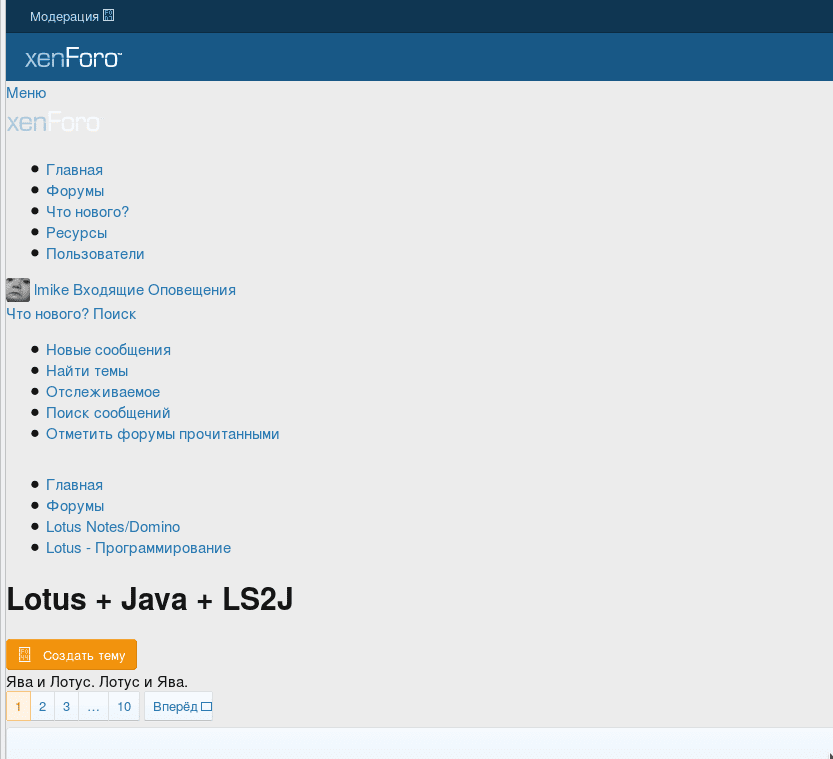Open Пользователи in main navigation
This screenshot has width=833, height=759.
(x=95, y=254)
